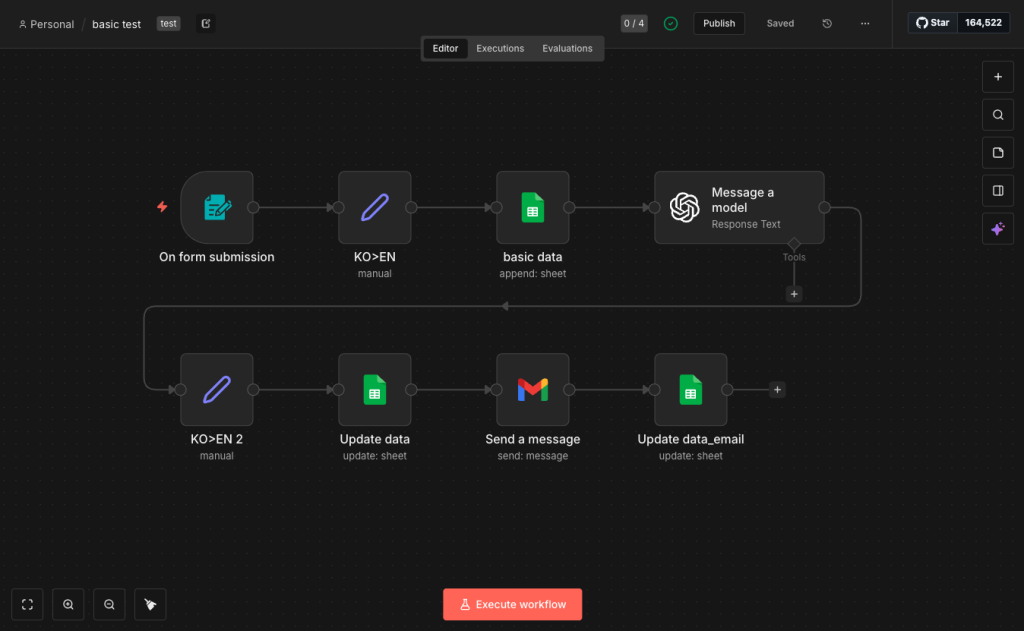This screenshot has height=631, width=1024.
Task: Open the On form submission trigger node
Action: click(x=217, y=207)
